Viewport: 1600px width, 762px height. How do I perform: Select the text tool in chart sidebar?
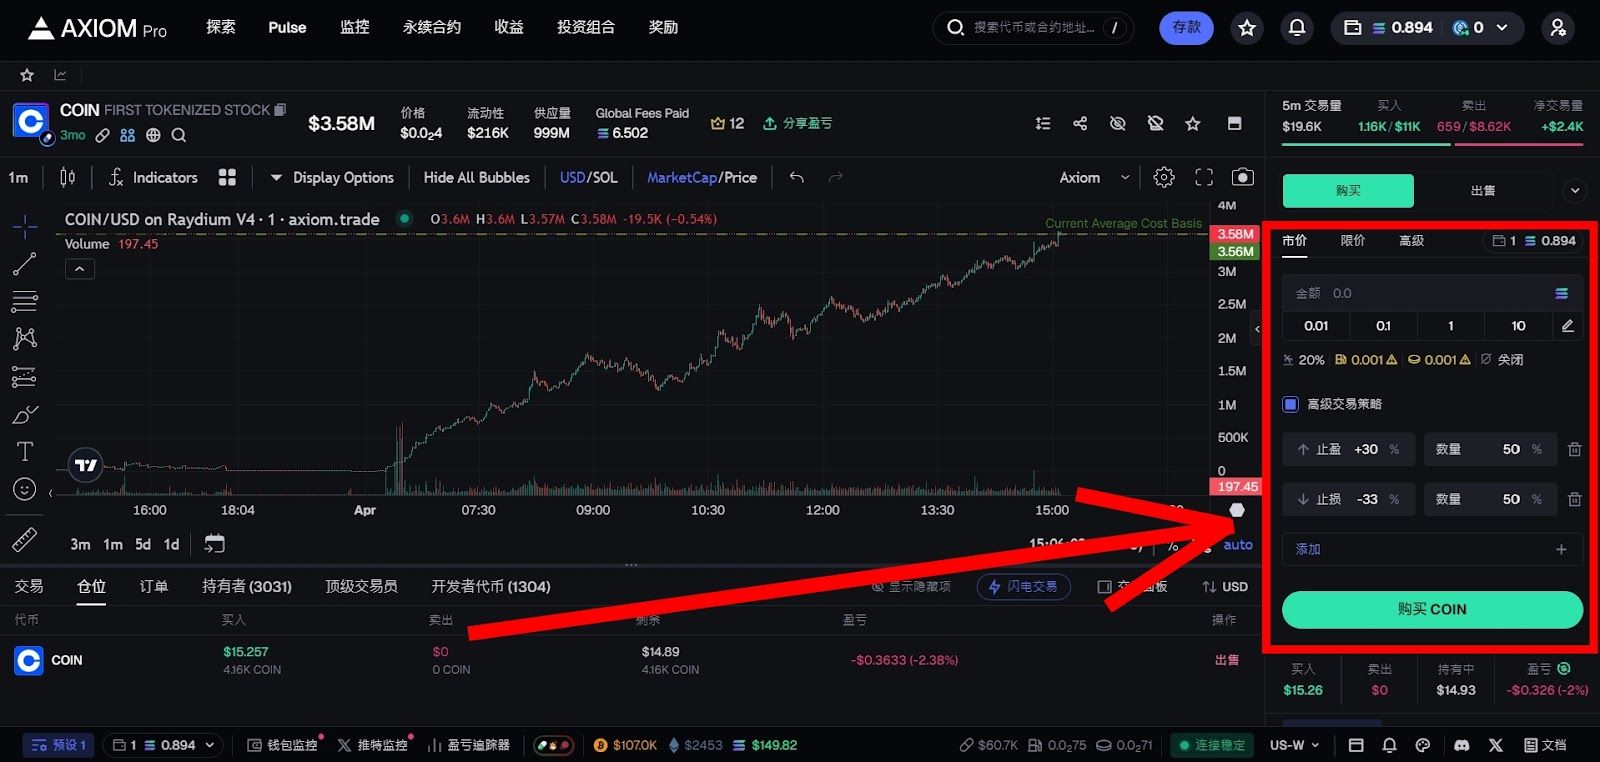pyautogui.click(x=25, y=452)
